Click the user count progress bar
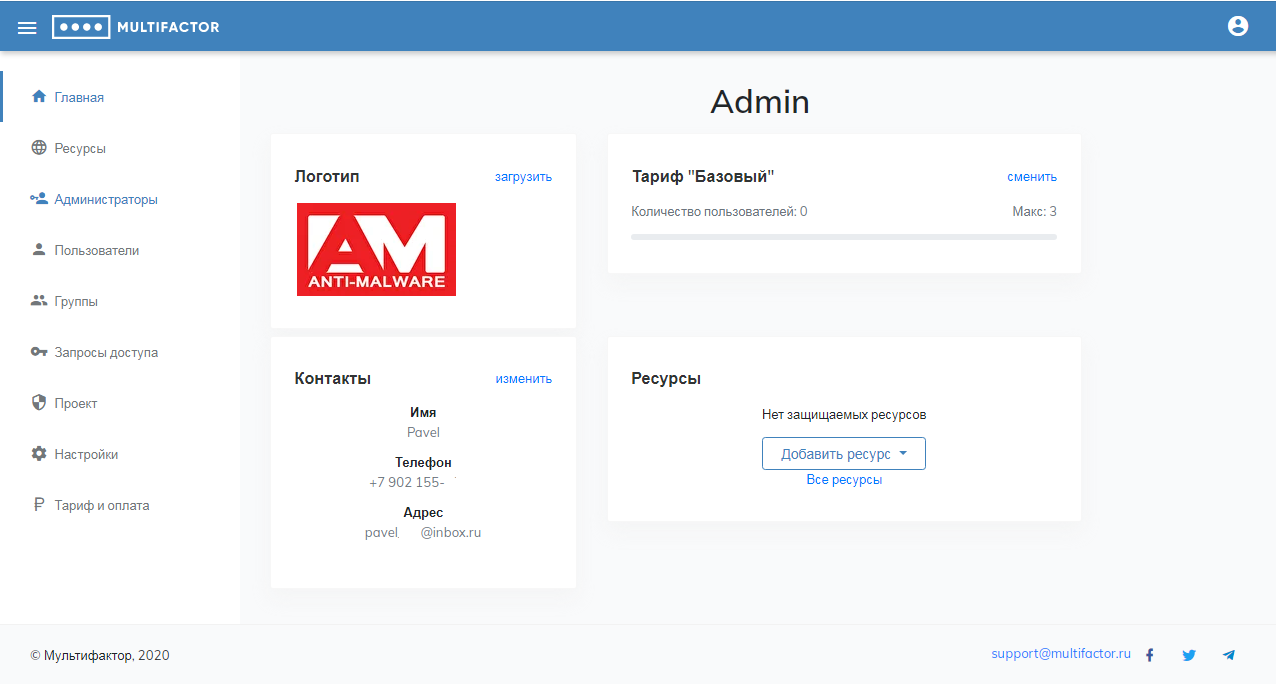1276x684 pixels. coord(844,237)
